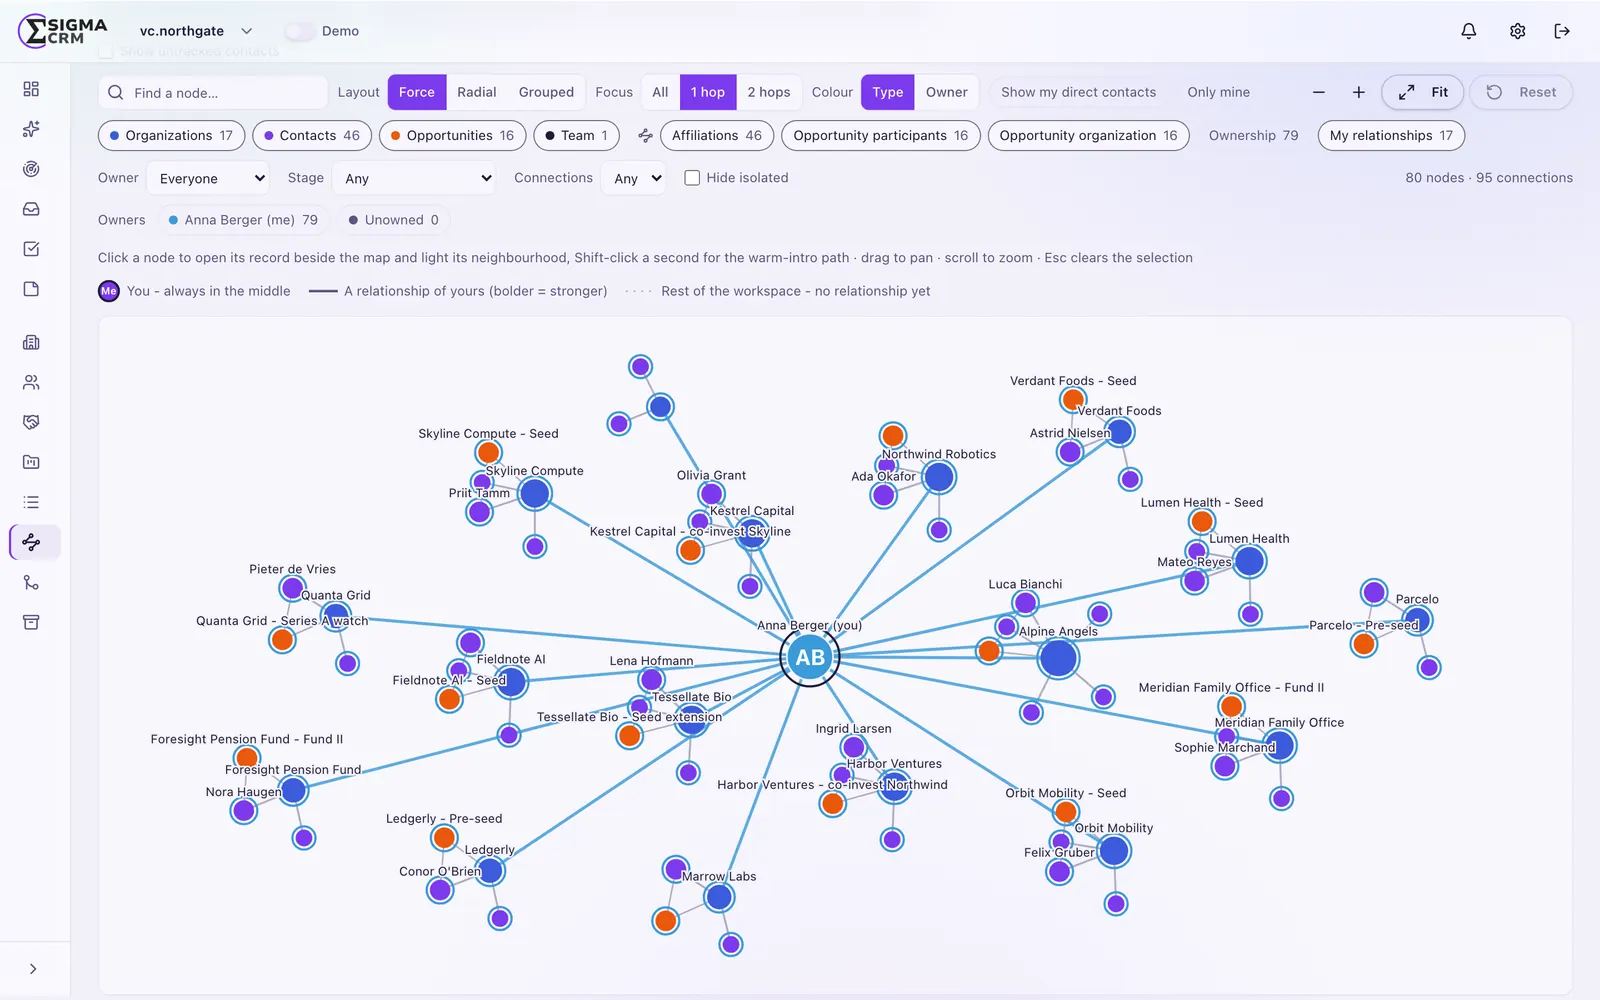Open the vc.northgate workspace dropdown
This screenshot has width=1600, height=1000.
196,31
